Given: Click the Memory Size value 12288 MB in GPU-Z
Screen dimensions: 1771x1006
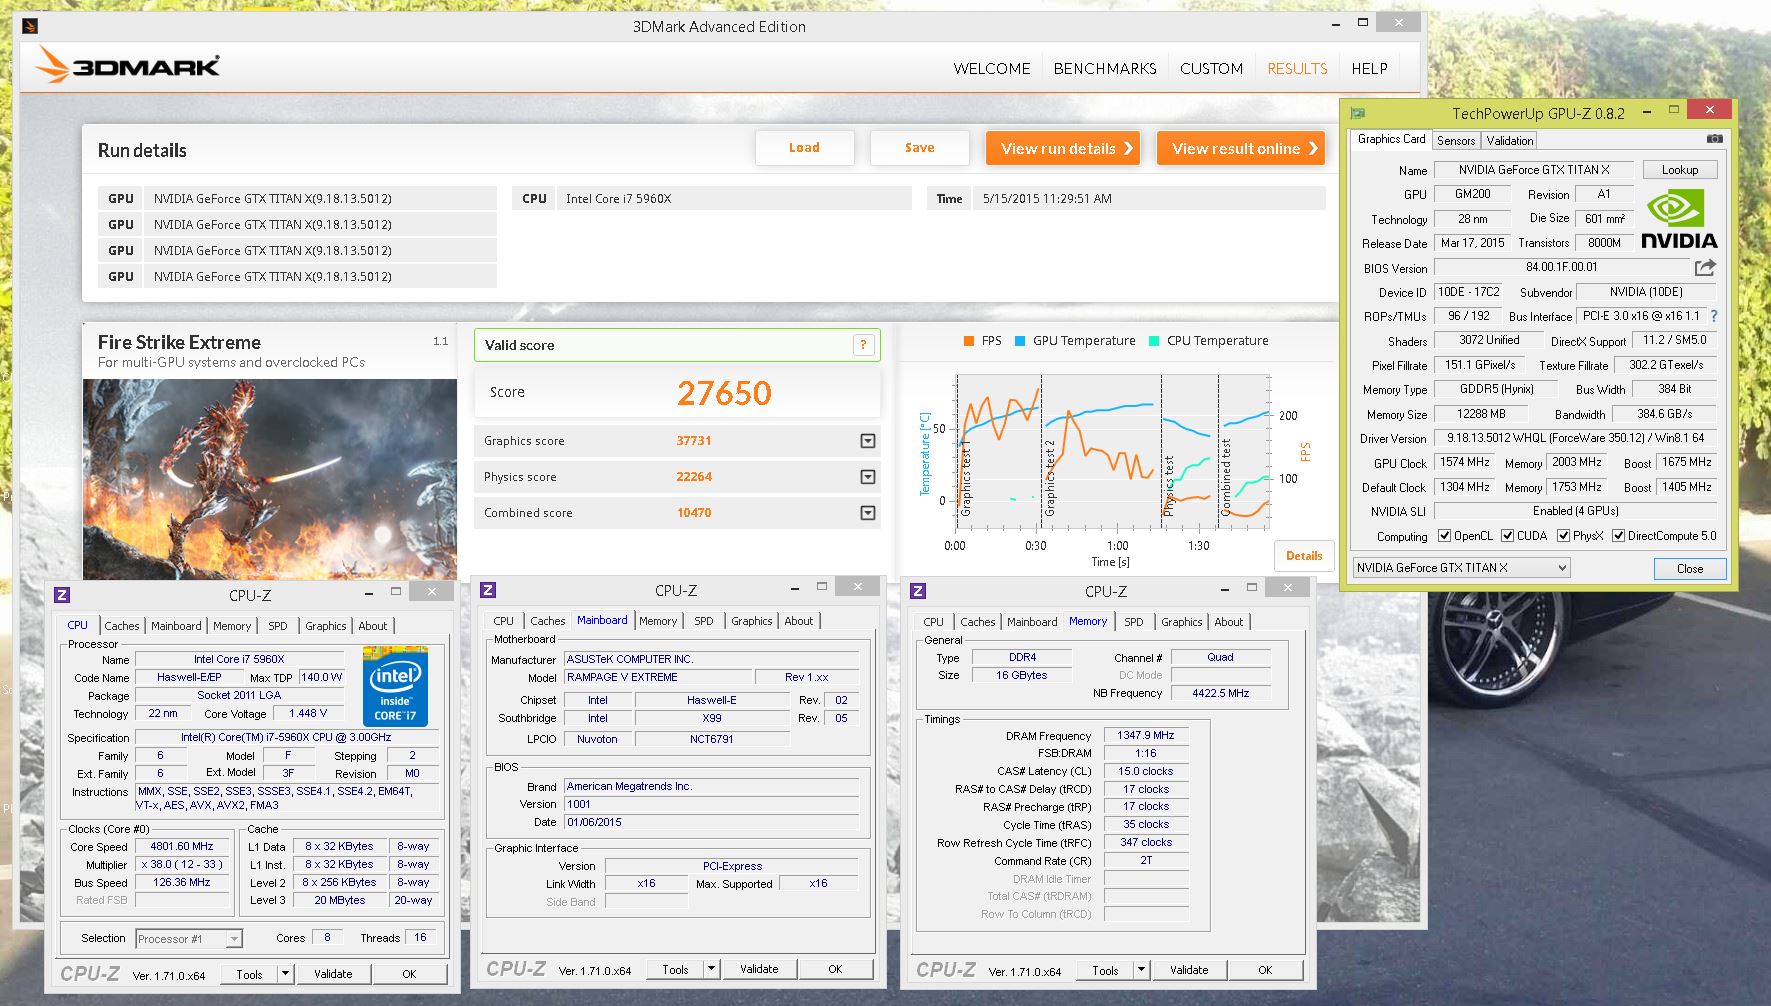Looking at the screenshot, I should click(1481, 414).
